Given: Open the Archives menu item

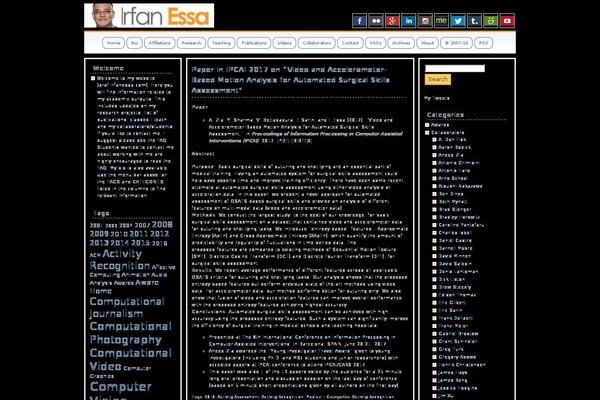Looking at the screenshot, I should click(401, 43).
